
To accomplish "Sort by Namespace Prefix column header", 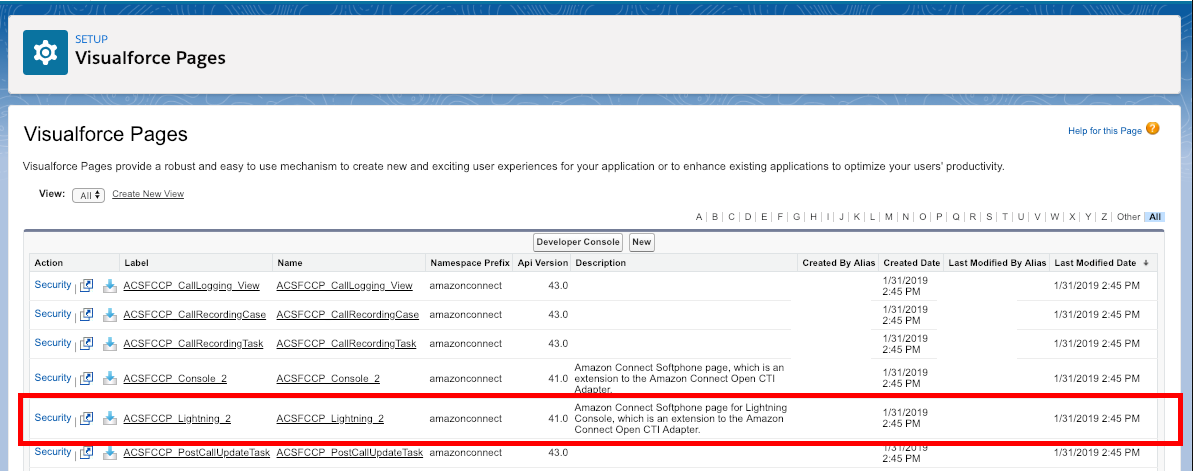I will pos(469,263).
